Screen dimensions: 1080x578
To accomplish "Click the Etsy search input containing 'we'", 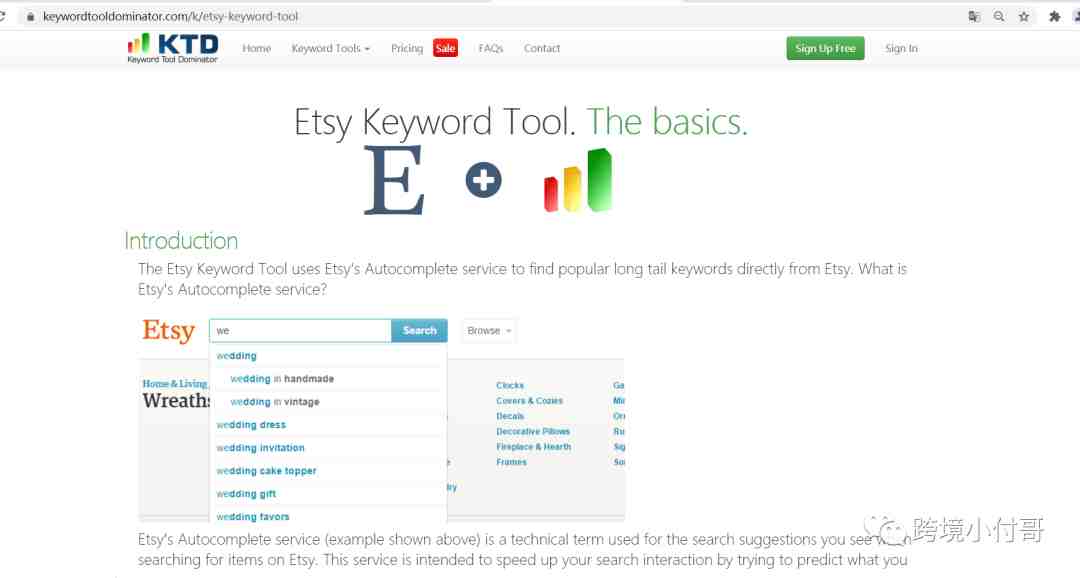I will (x=300, y=331).
